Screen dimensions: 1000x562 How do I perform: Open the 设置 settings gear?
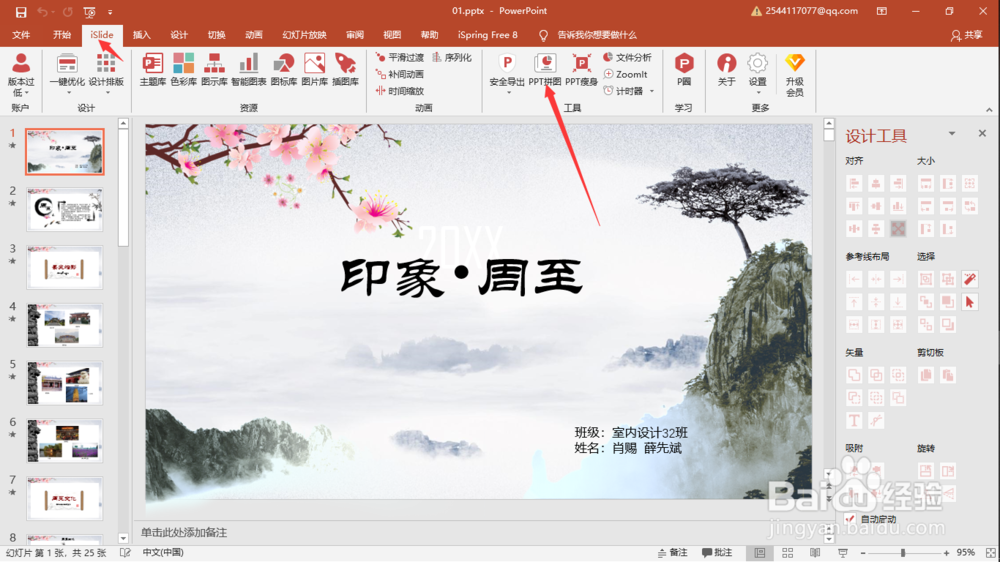(x=757, y=69)
